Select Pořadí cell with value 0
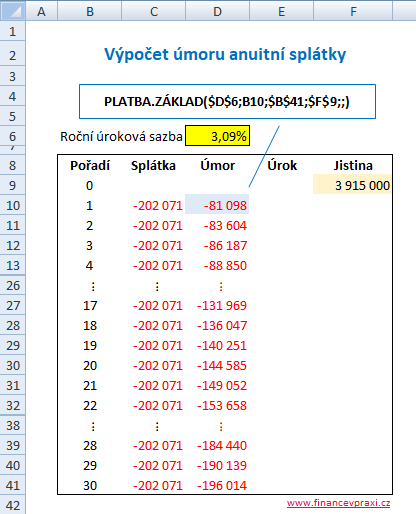This screenshot has width=416, height=514. (89, 185)
